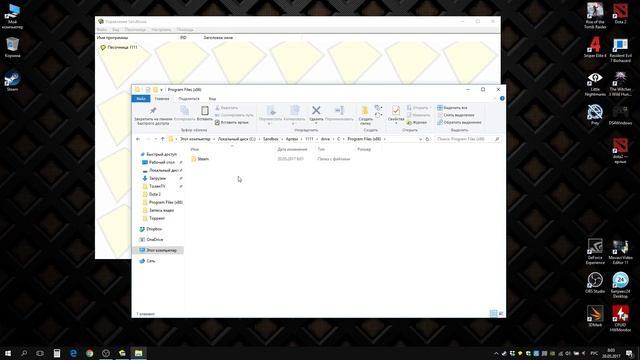Click Select all (Выделить все) in the ribbon
This screenshot has height=360, width=640.
click(x=452, y=108)
